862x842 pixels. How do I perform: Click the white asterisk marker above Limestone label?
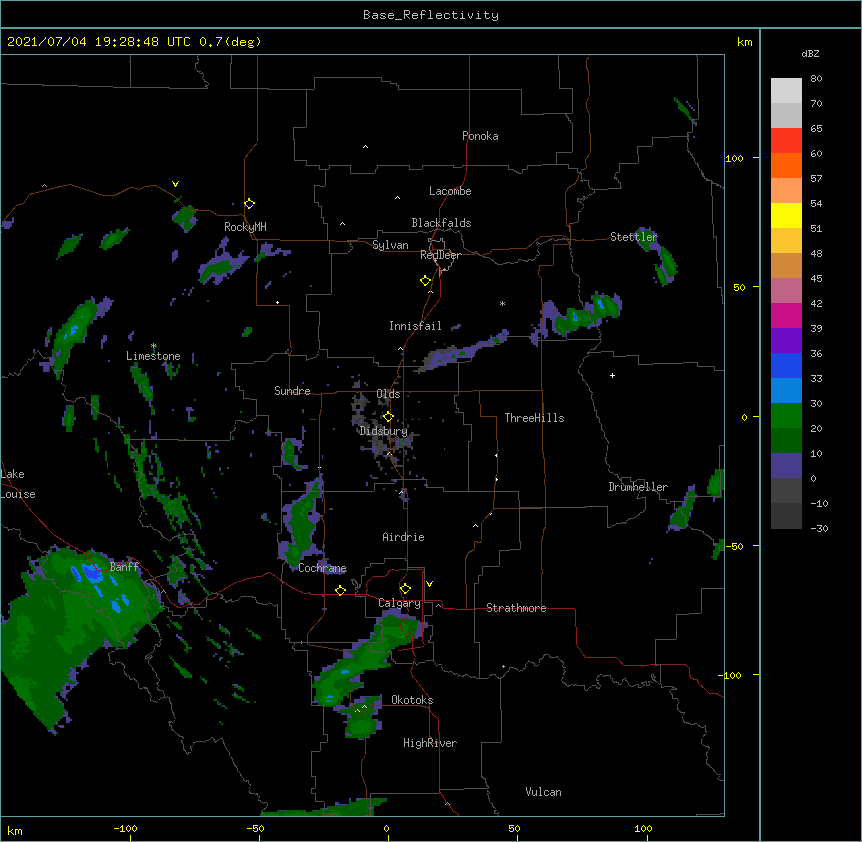tap(154, 346)
